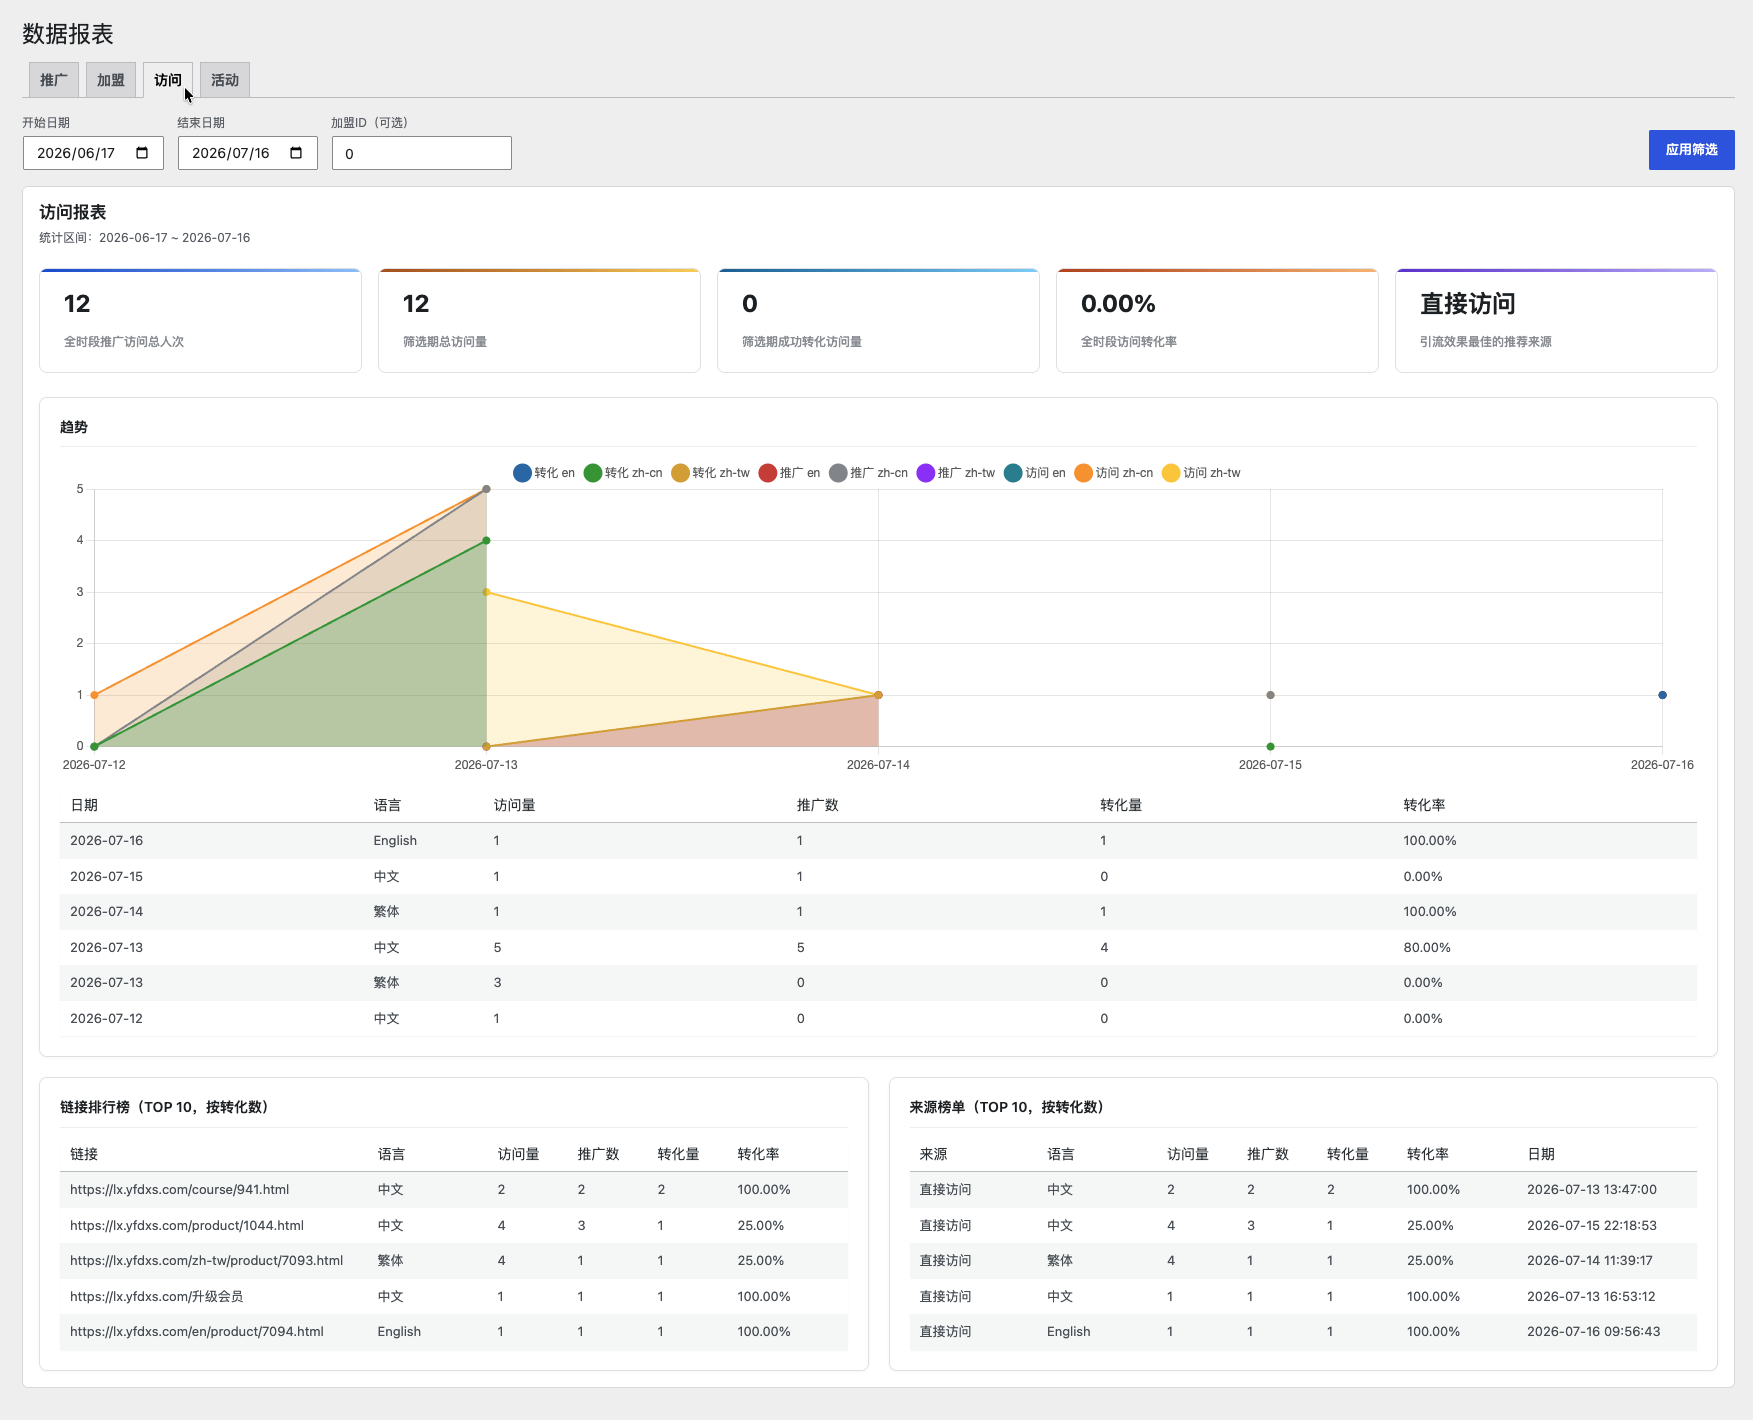Toggle 转化 en legend series
Screen dimensions: 1753x1420
pyautogui.click(x=544, y=473)
